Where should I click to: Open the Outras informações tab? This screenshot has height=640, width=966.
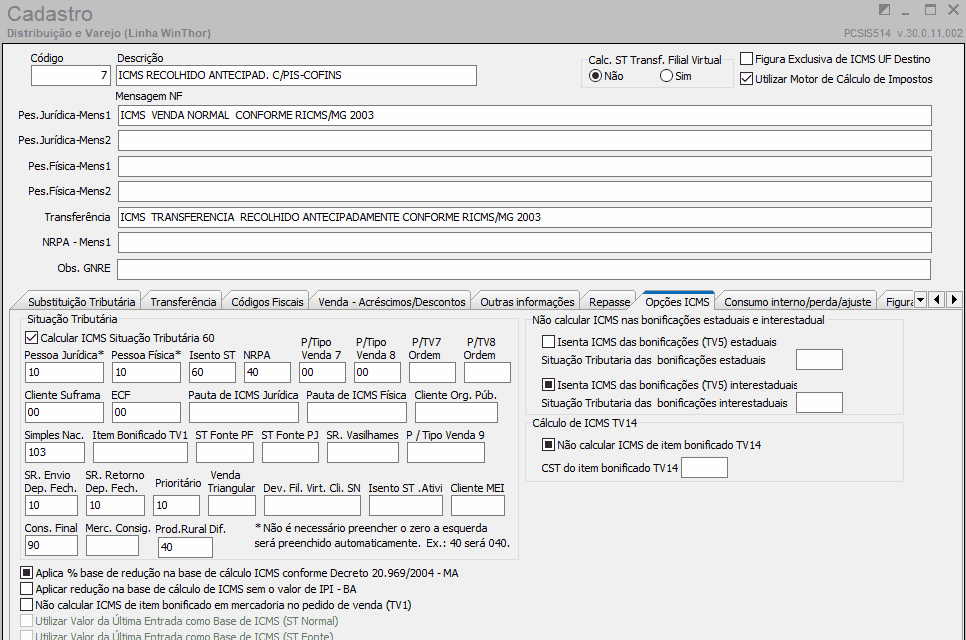coord(527,302)
